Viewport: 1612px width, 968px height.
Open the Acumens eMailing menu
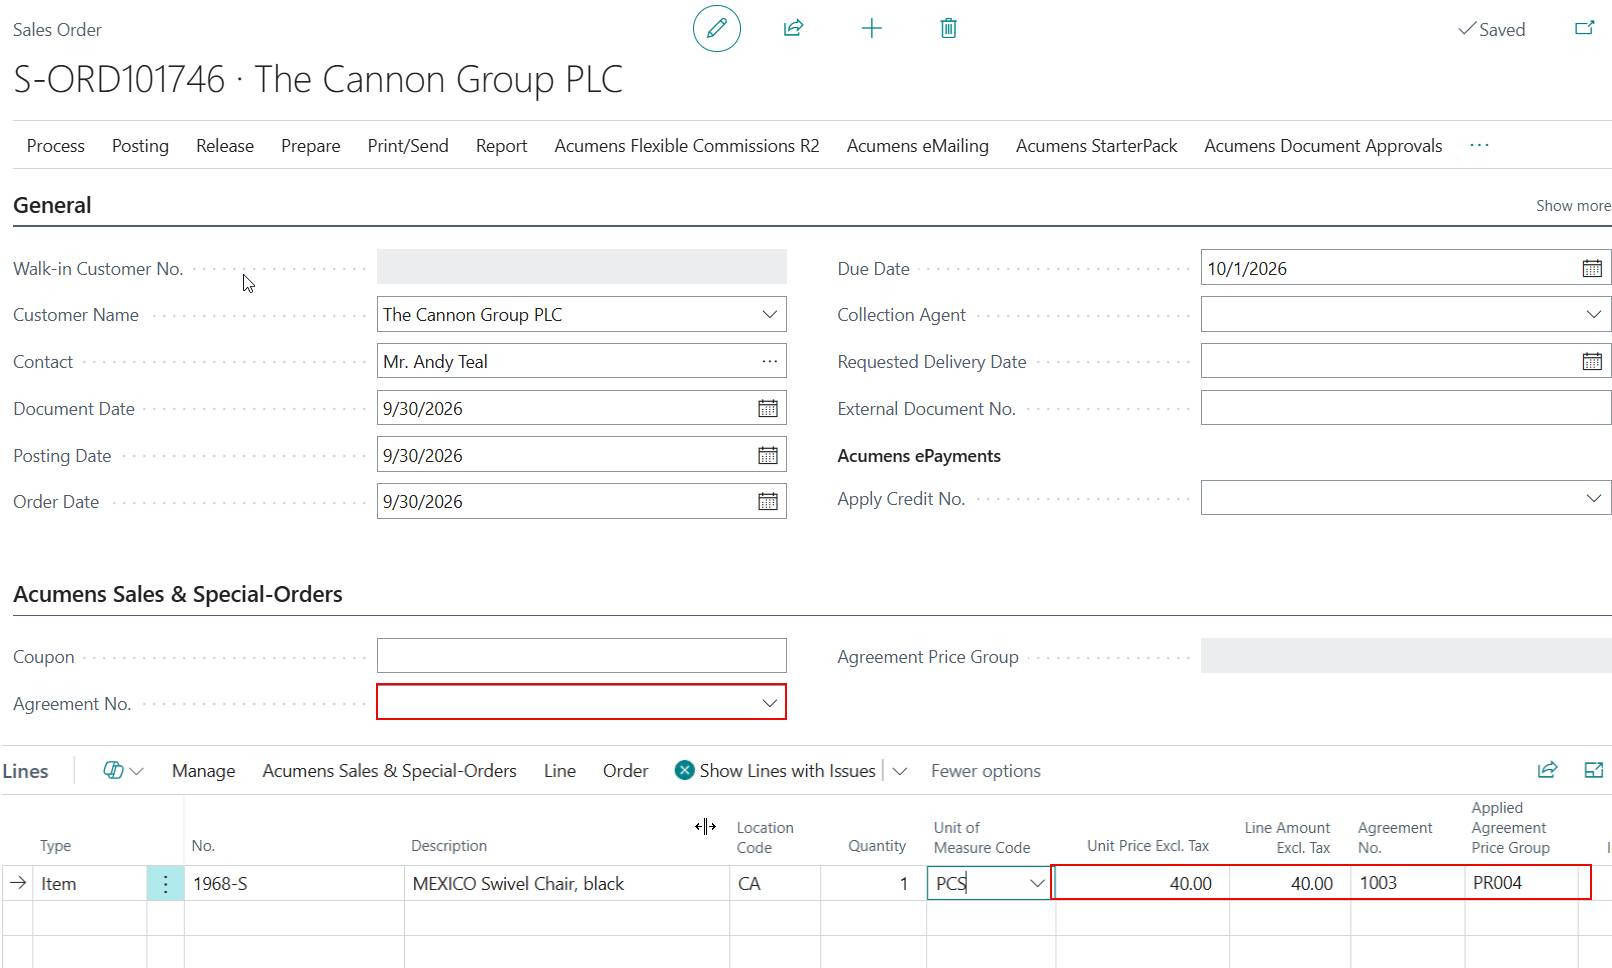point(917,146)
